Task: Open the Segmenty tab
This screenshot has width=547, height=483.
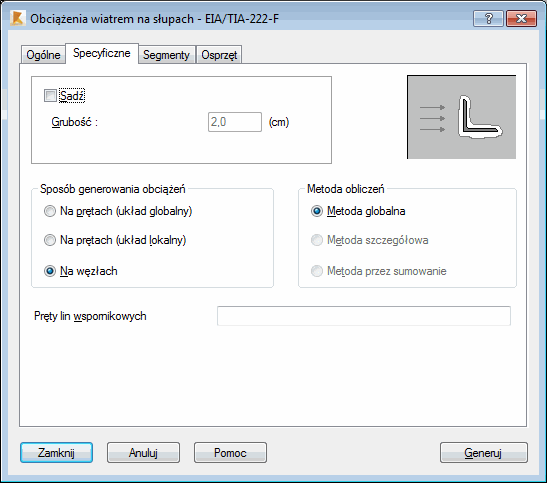Action: coord(166,55)
